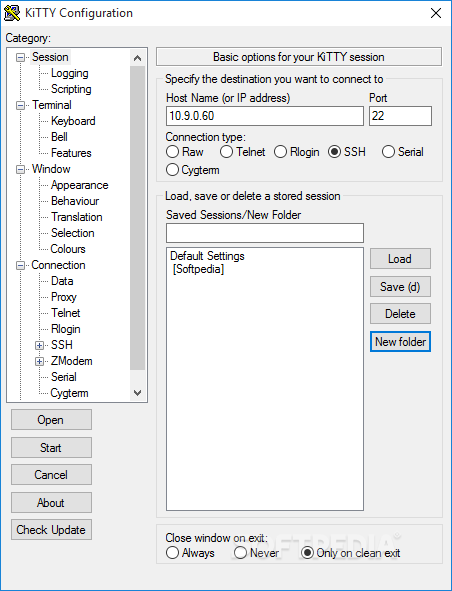Click the Saved Sessions/New Folder field
This screenshot has width=452, height=591.
(x=265, y=233)
